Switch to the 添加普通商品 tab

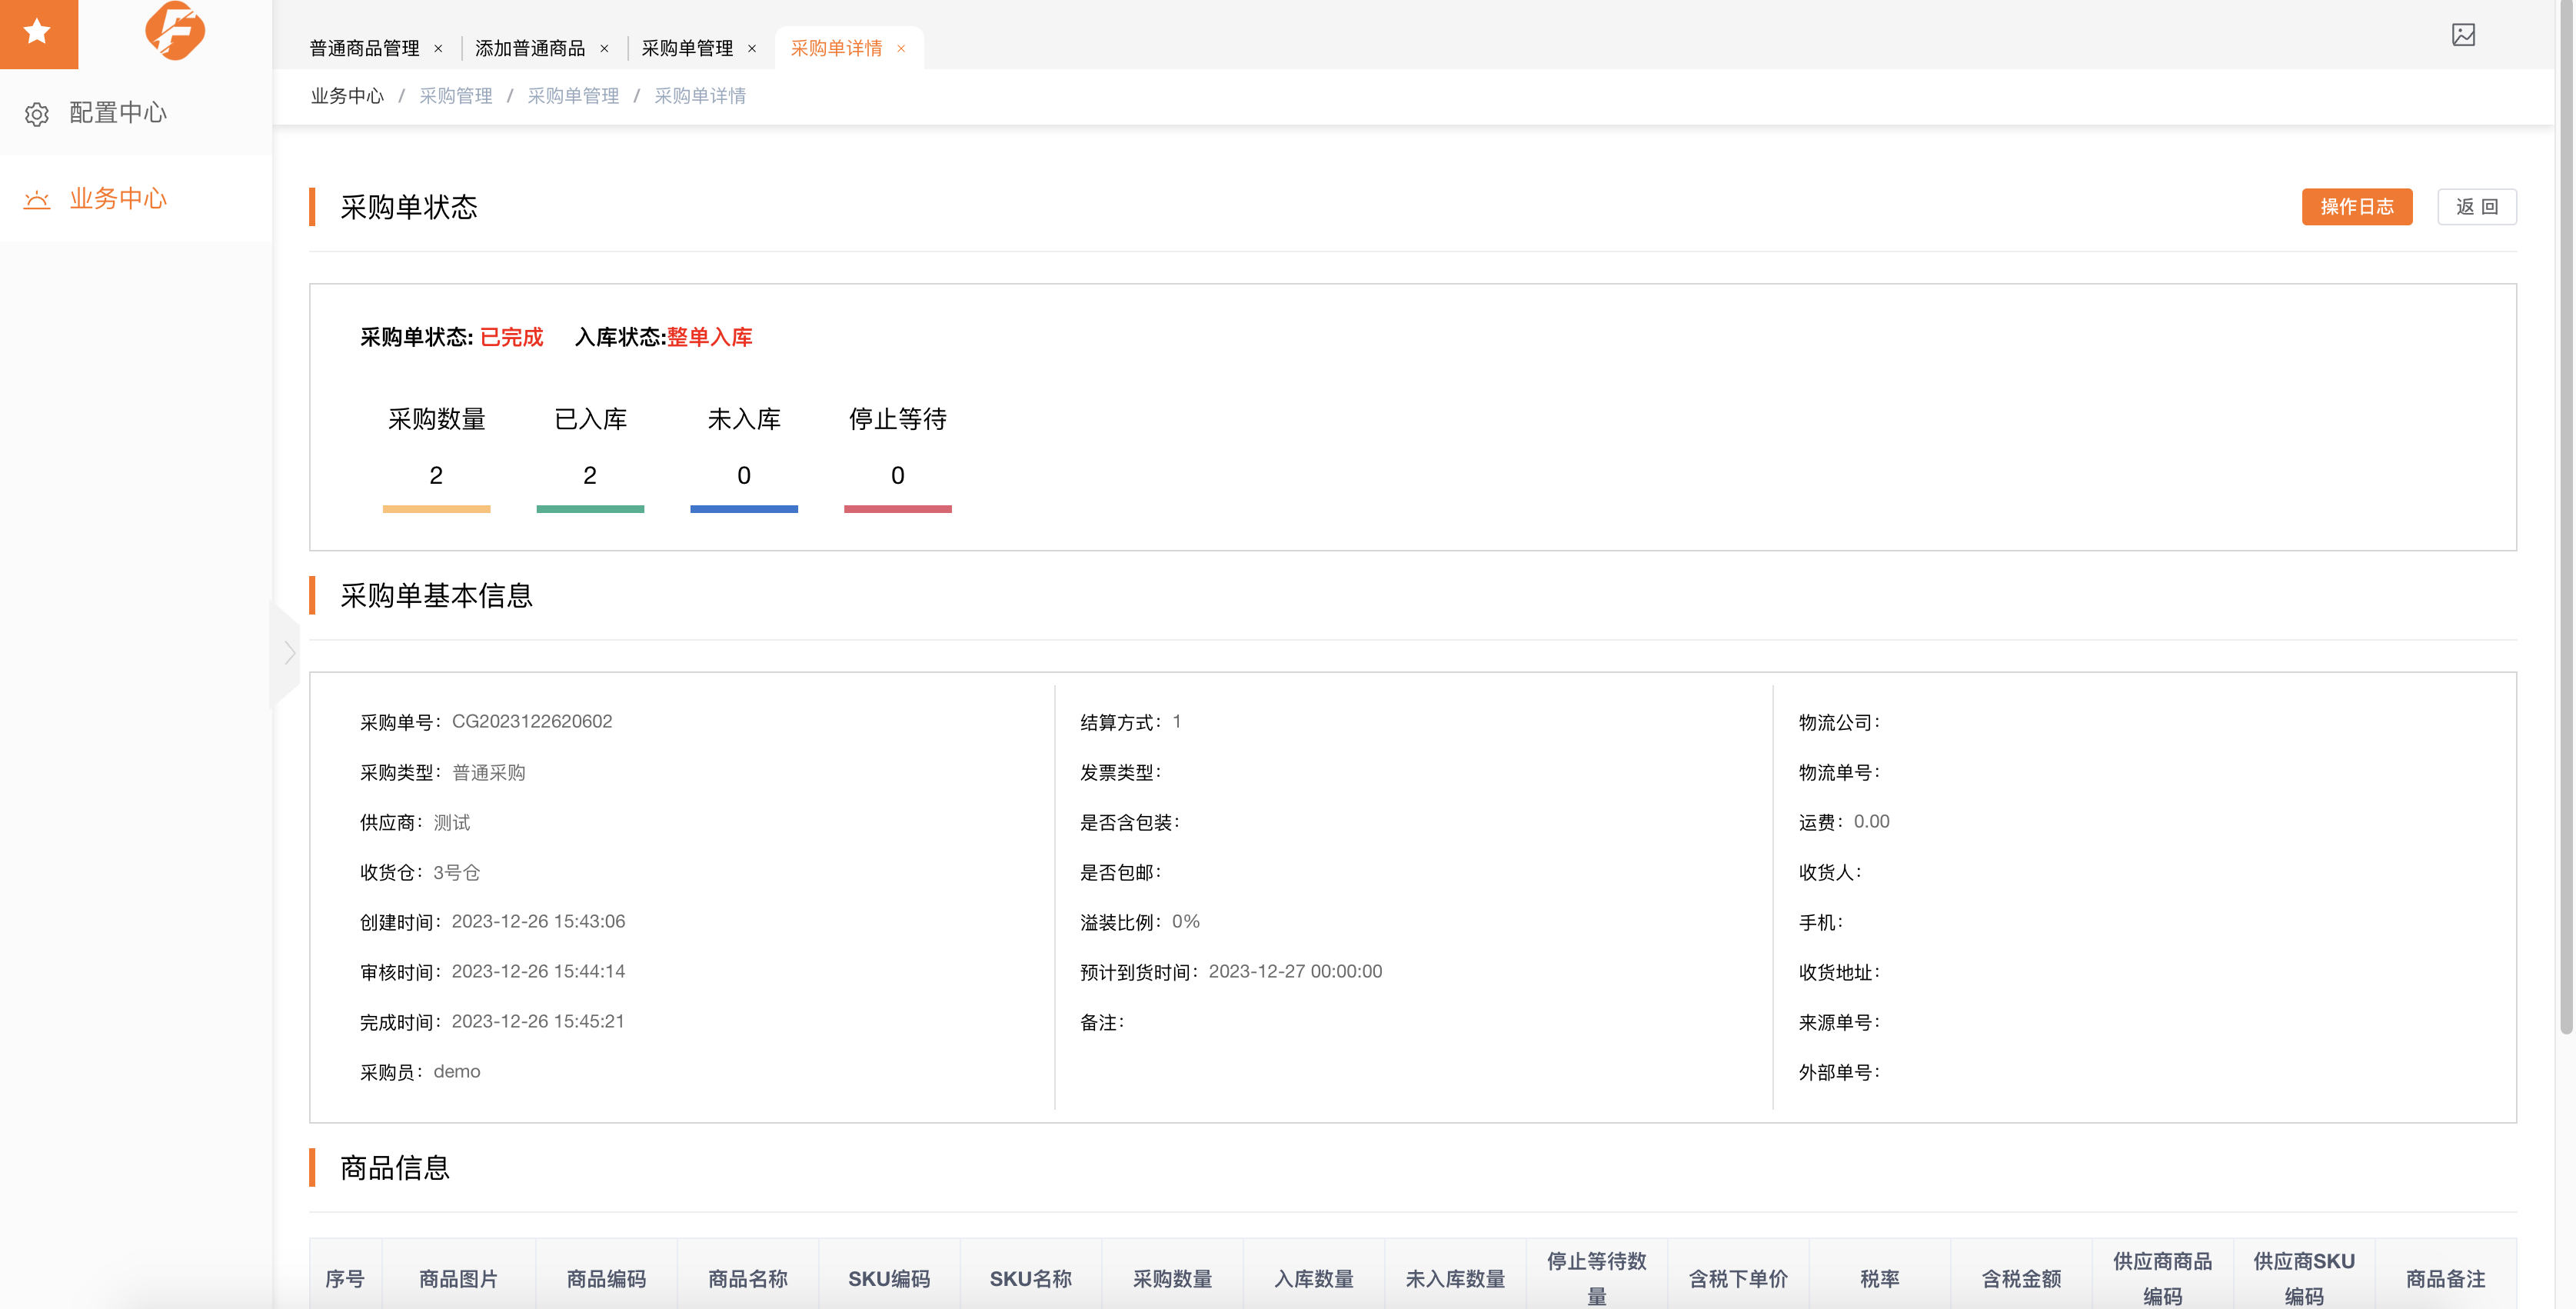[x=530, y=48]
